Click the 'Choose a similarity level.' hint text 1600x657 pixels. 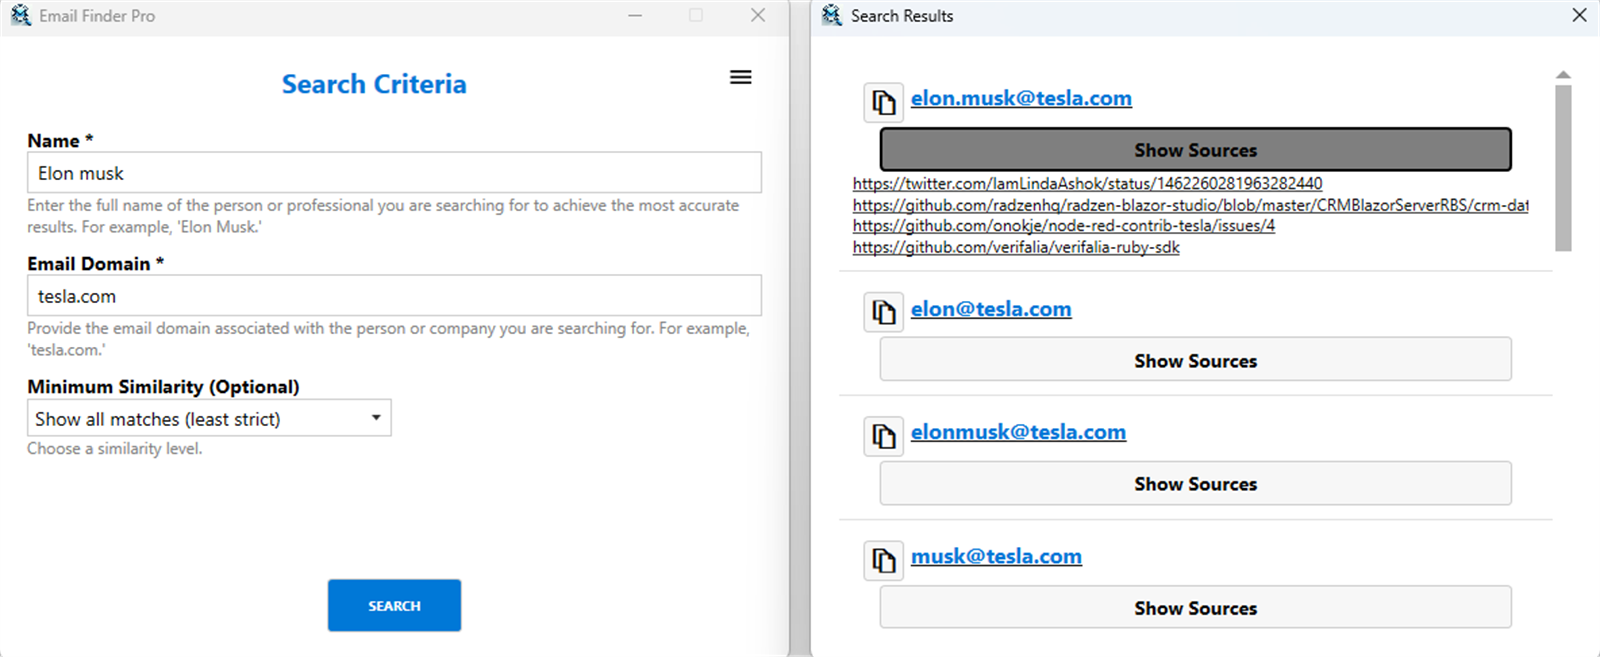pyautogui.click(x=114, y=449)
